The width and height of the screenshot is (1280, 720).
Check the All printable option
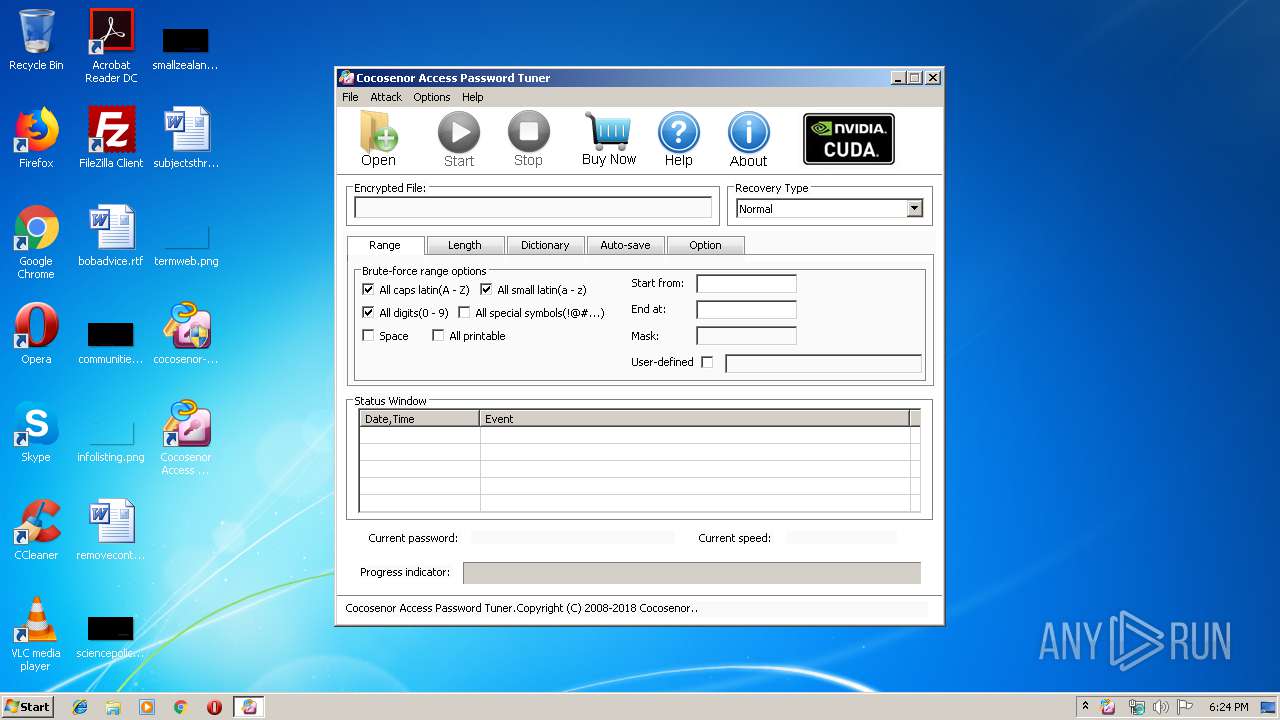pyautogui.click(x=438, y=336)
